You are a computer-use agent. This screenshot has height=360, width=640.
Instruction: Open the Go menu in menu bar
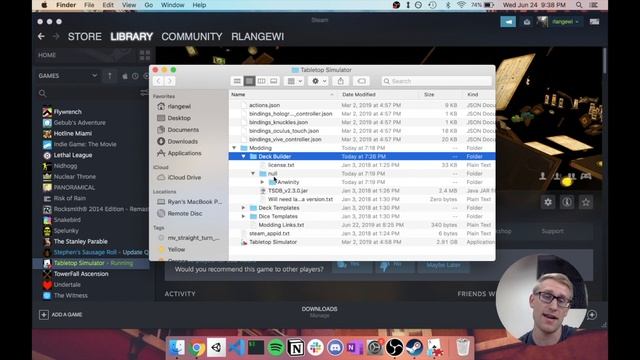(x=149, y=5)
